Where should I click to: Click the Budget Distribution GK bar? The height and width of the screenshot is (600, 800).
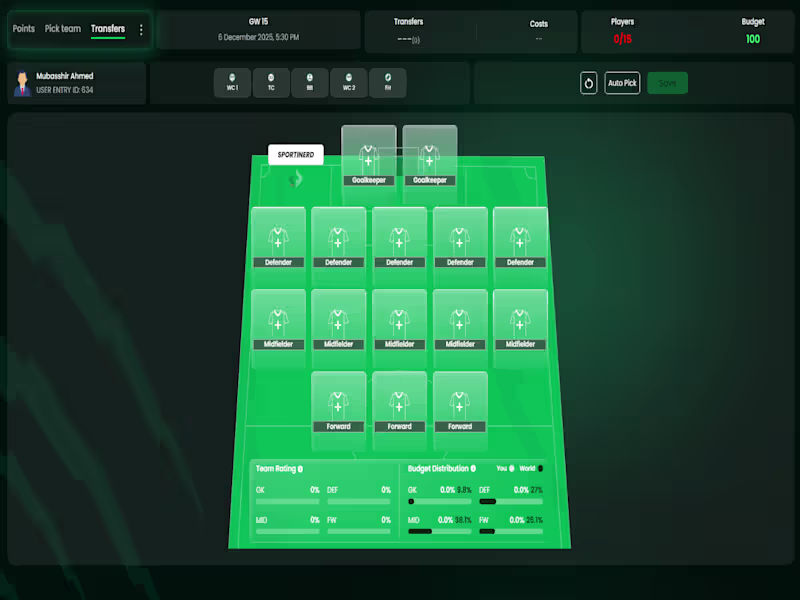[x=439, y=502]
